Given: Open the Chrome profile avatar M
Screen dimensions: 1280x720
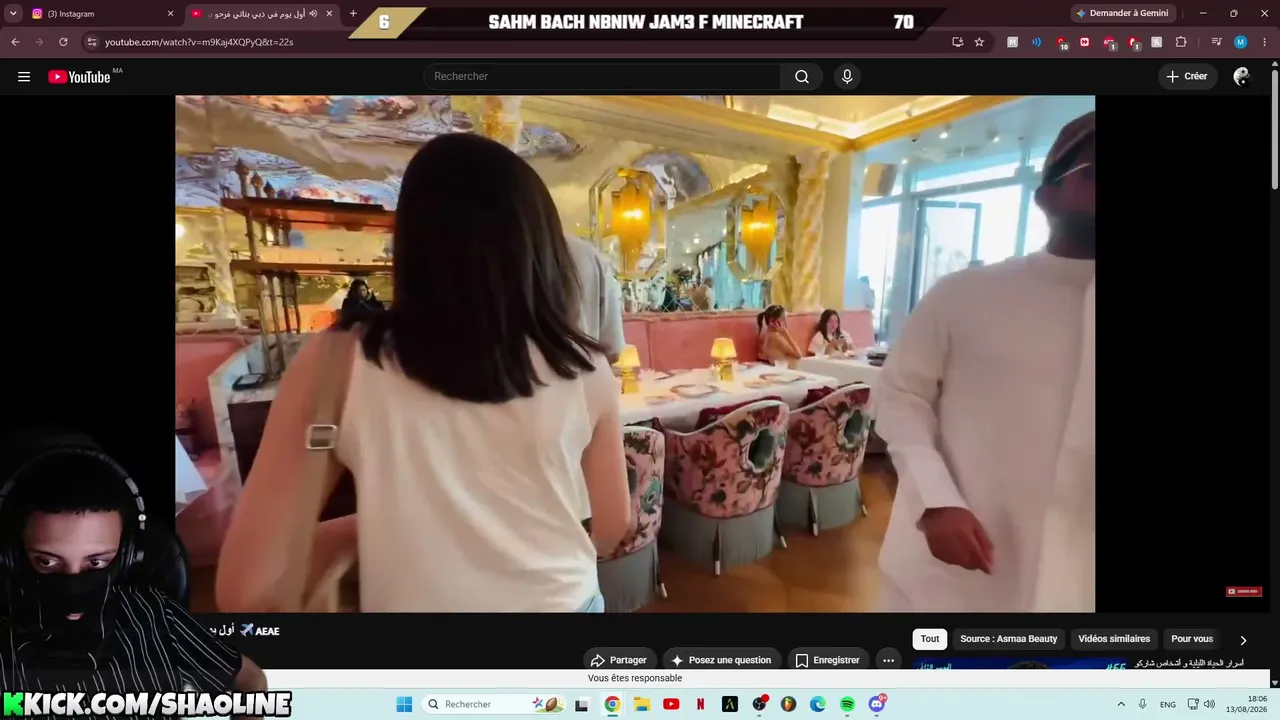Looking at the screenshot, I should (x=1240, y=42).
